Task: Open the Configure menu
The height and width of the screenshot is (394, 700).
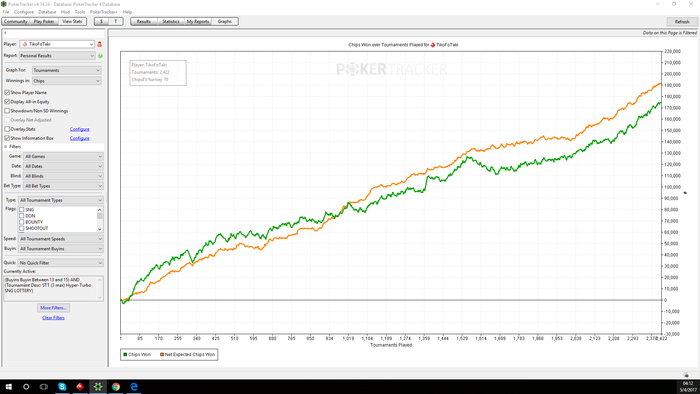Action: (x=24, y=12)
